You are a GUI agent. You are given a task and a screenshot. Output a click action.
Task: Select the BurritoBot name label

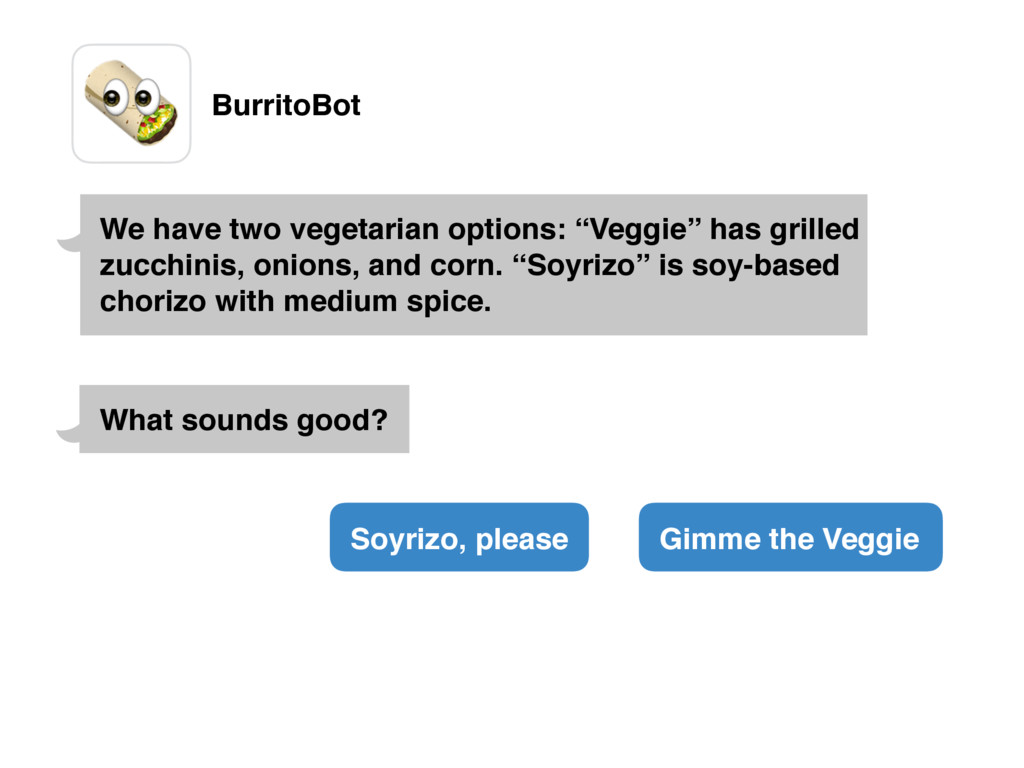point(286,105)
